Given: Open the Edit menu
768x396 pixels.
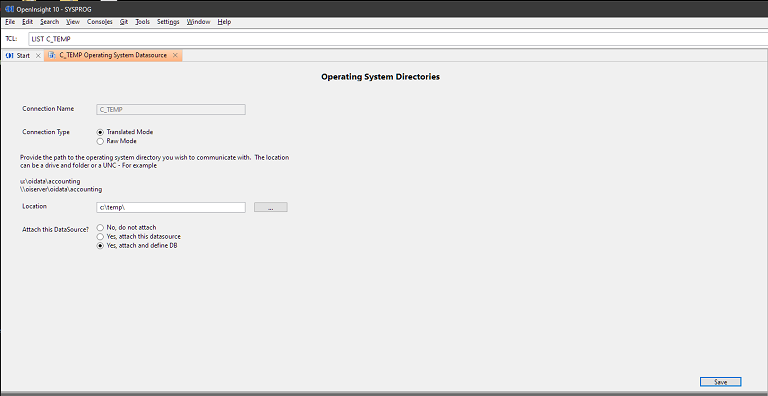Looking at the screenshot, I should pyautogui.click(x=27, y=22).
